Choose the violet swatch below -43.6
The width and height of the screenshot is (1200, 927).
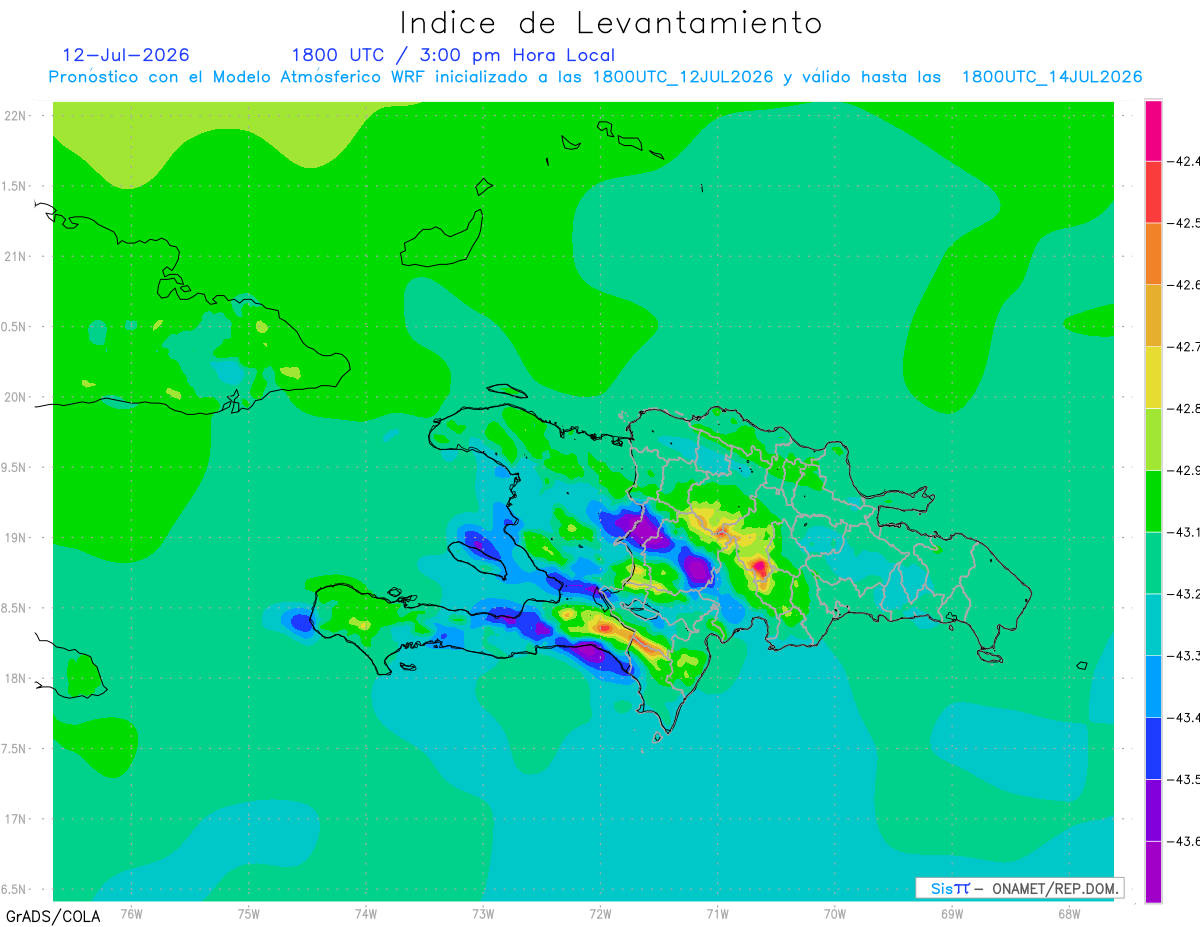click(1153, 872)
